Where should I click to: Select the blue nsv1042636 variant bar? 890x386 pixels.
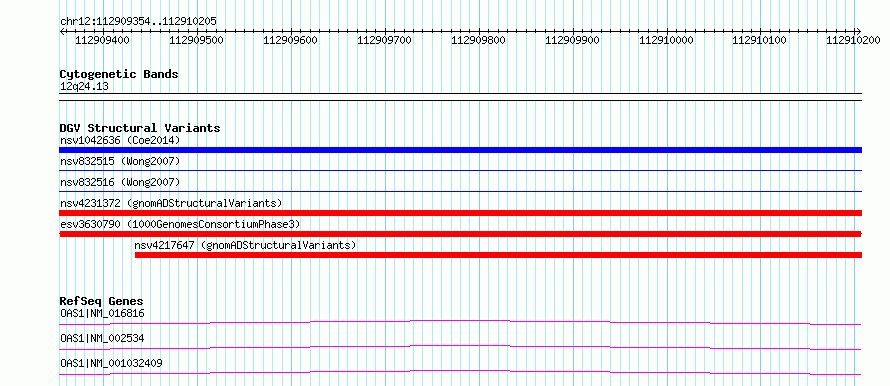pyautogui.click(x=460, y=150)
